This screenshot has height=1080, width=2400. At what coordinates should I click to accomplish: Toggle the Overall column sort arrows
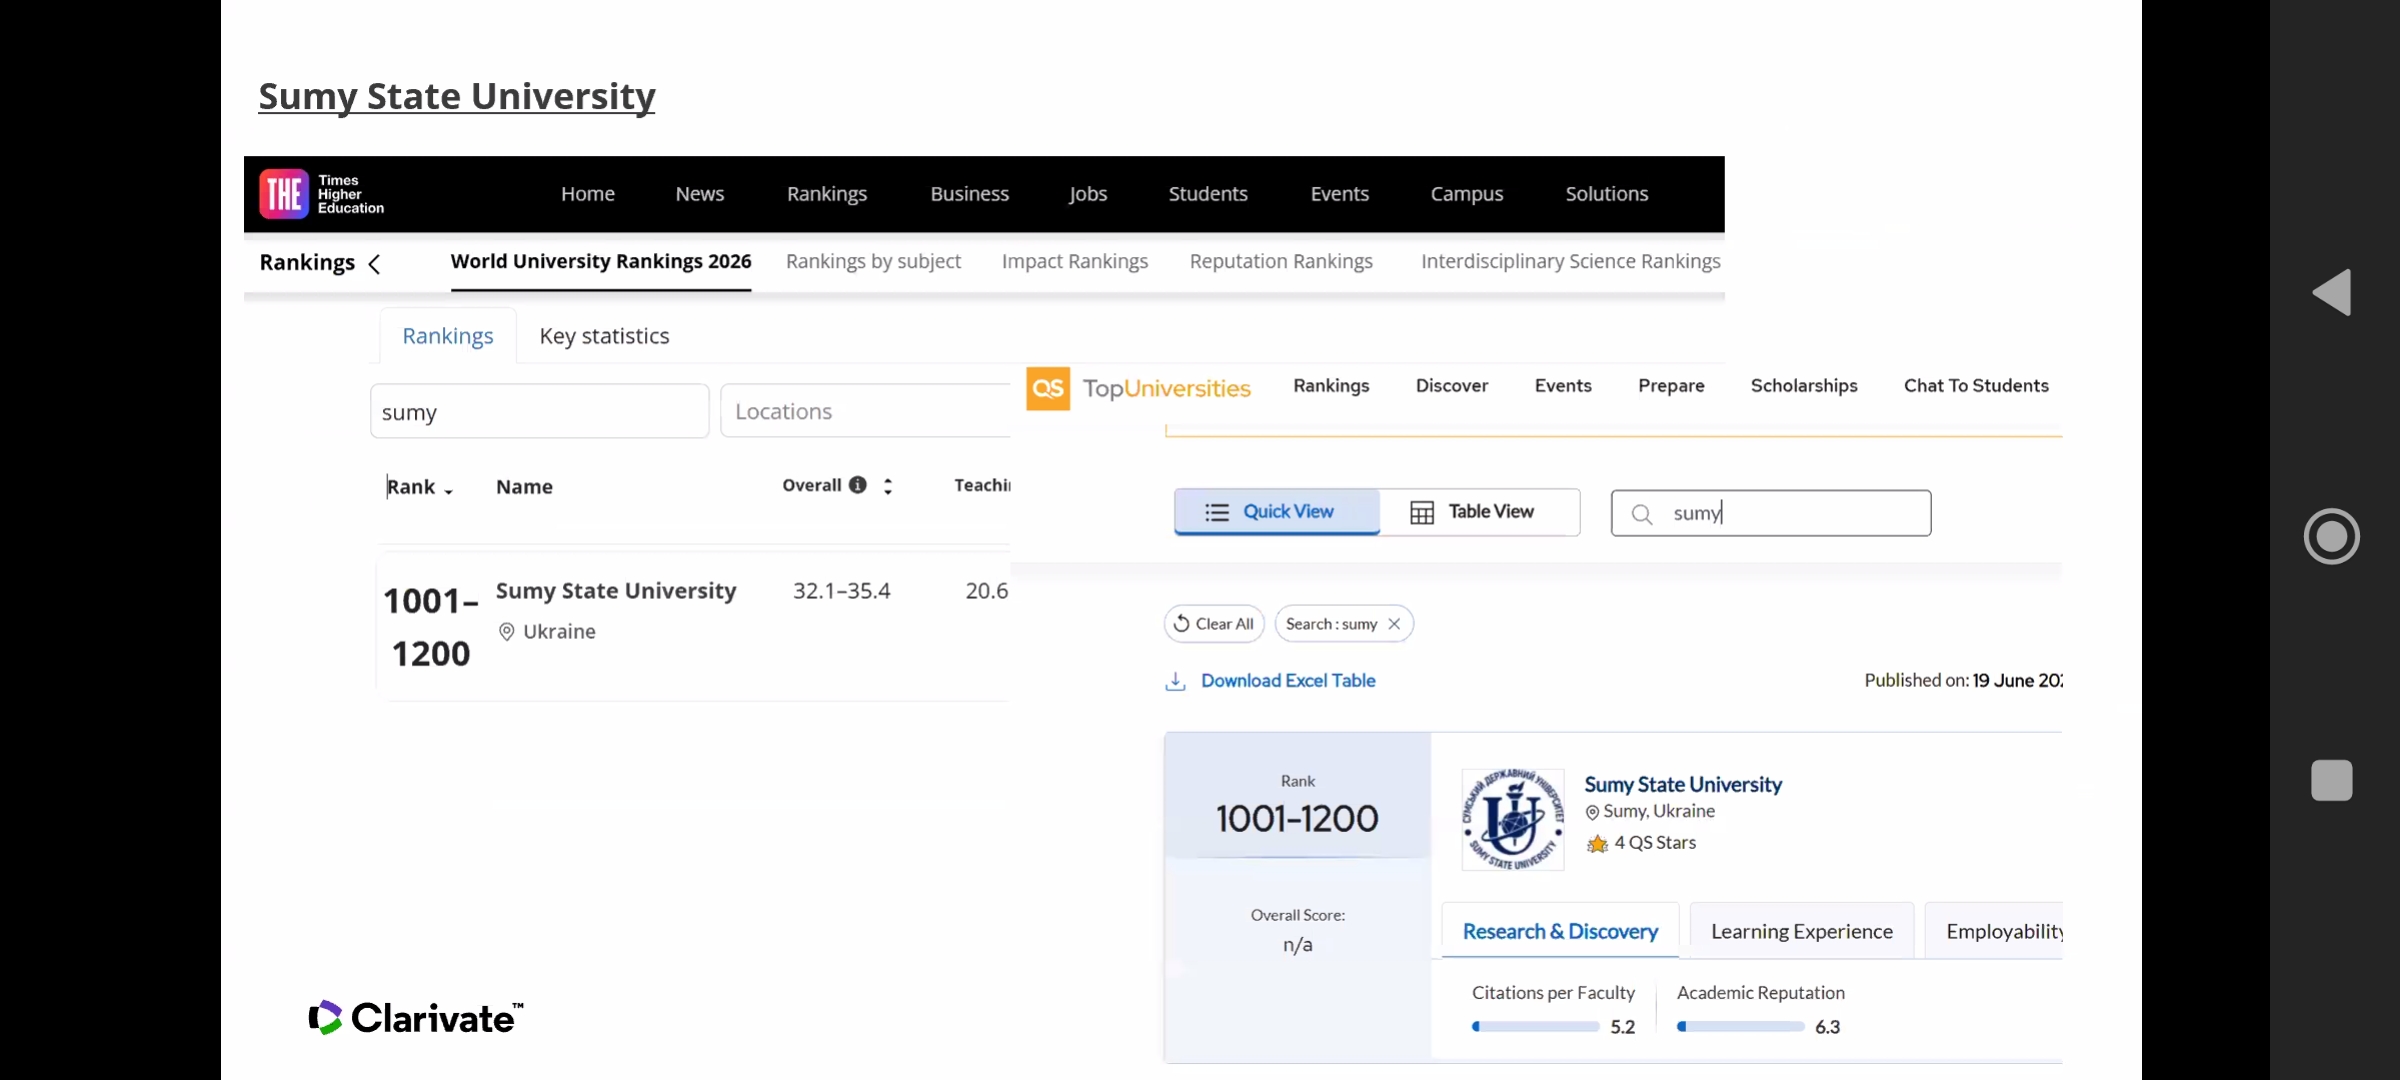point(888,486)
